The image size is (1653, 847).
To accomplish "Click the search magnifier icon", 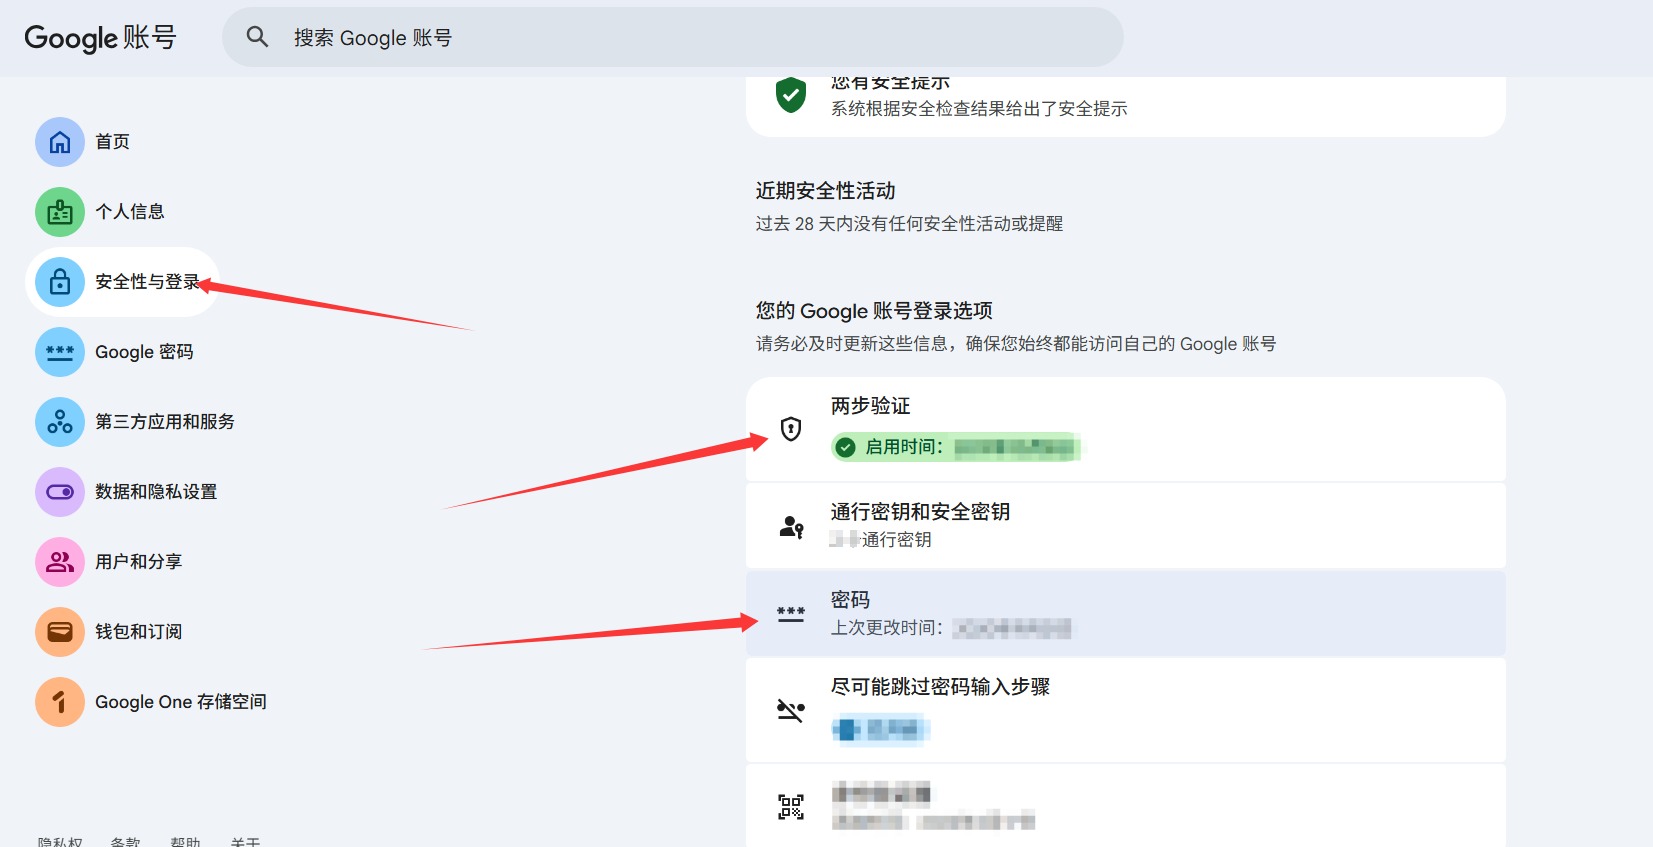I will click(x=257, y=37).
